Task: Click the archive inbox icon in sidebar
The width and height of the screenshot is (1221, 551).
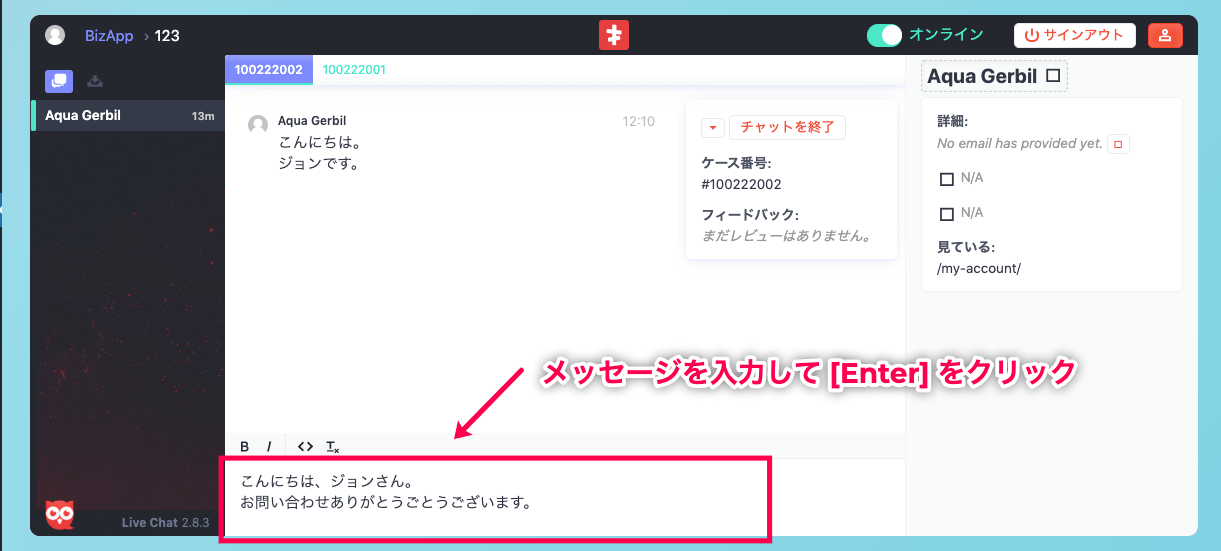Action: (x=95, y=81)
